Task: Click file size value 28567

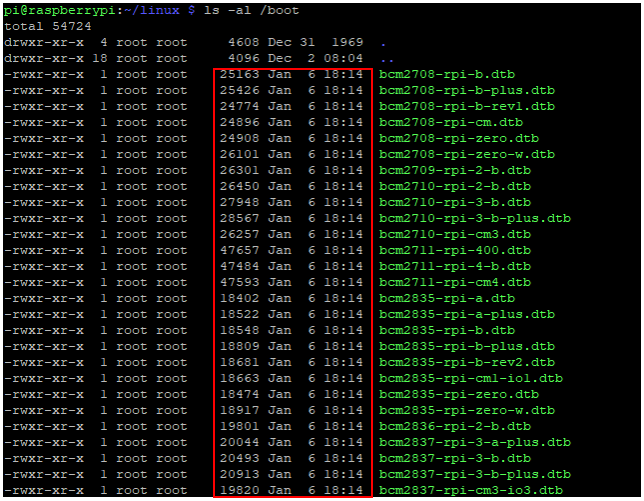Action: click(239, 218)
